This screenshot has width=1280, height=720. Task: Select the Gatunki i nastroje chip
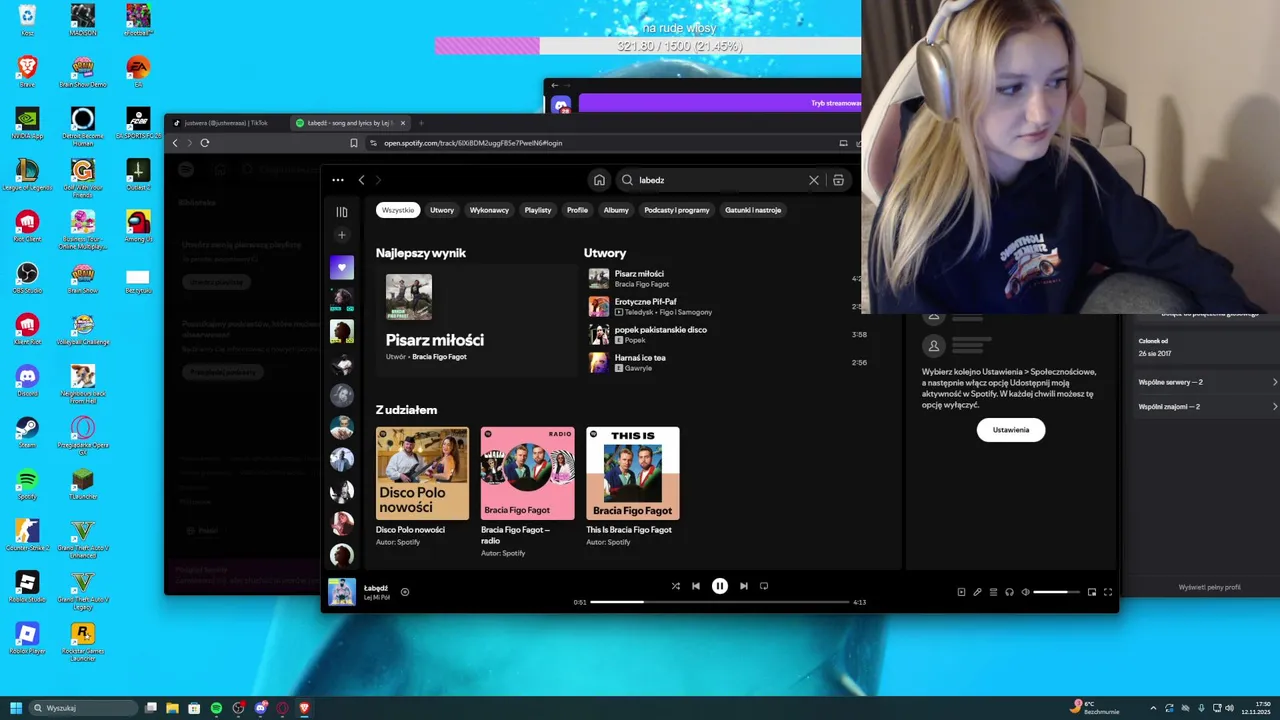coord(753,210)
